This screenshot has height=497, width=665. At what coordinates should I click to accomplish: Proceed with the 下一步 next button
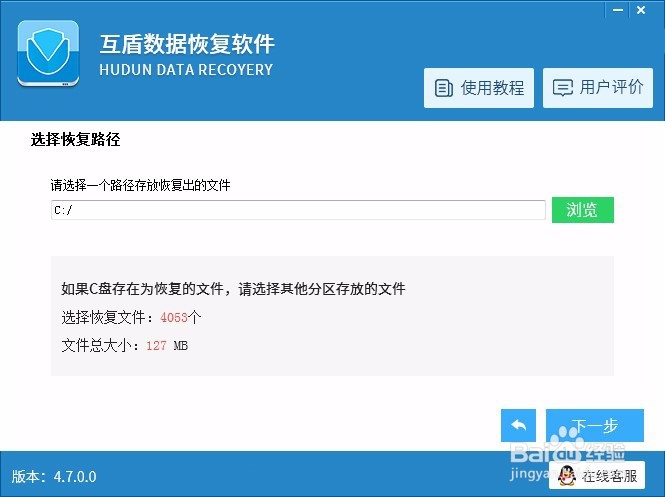[x=595, y=425]
